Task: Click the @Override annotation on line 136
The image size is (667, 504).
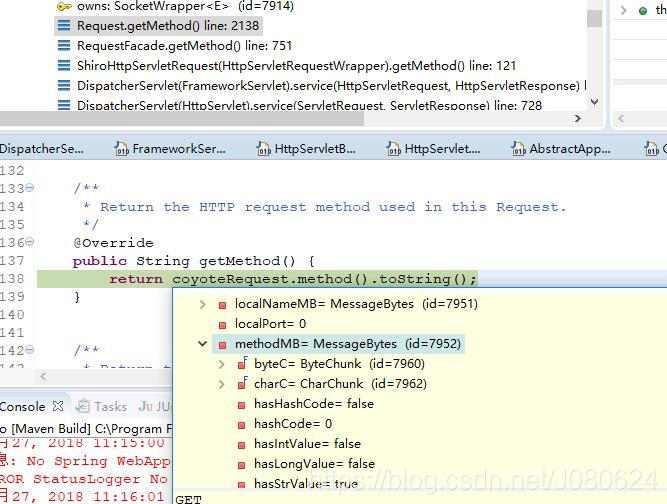Action: [x=113, y=242]
